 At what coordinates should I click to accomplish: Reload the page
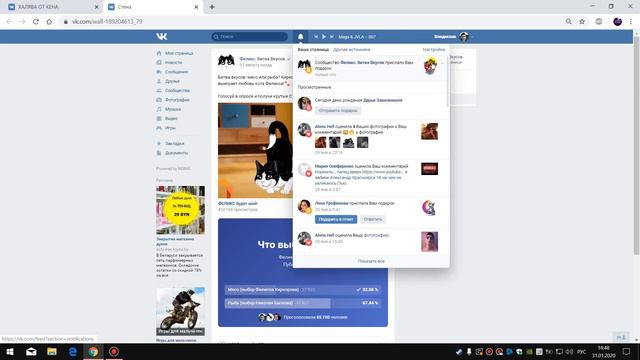(36, 22)
